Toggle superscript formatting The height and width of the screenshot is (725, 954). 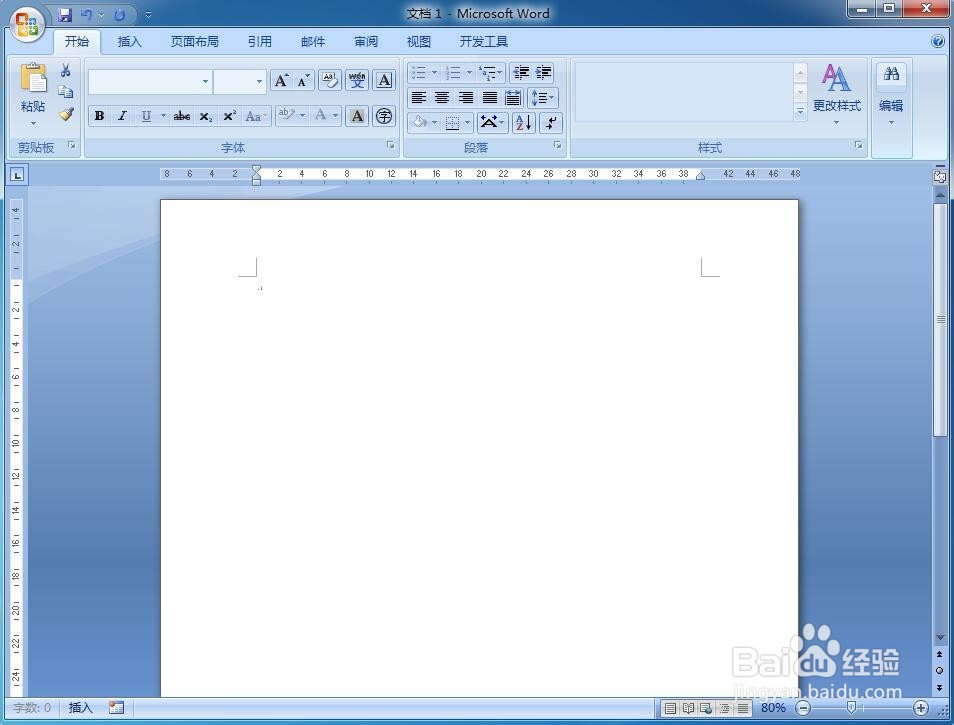point(229,116)
